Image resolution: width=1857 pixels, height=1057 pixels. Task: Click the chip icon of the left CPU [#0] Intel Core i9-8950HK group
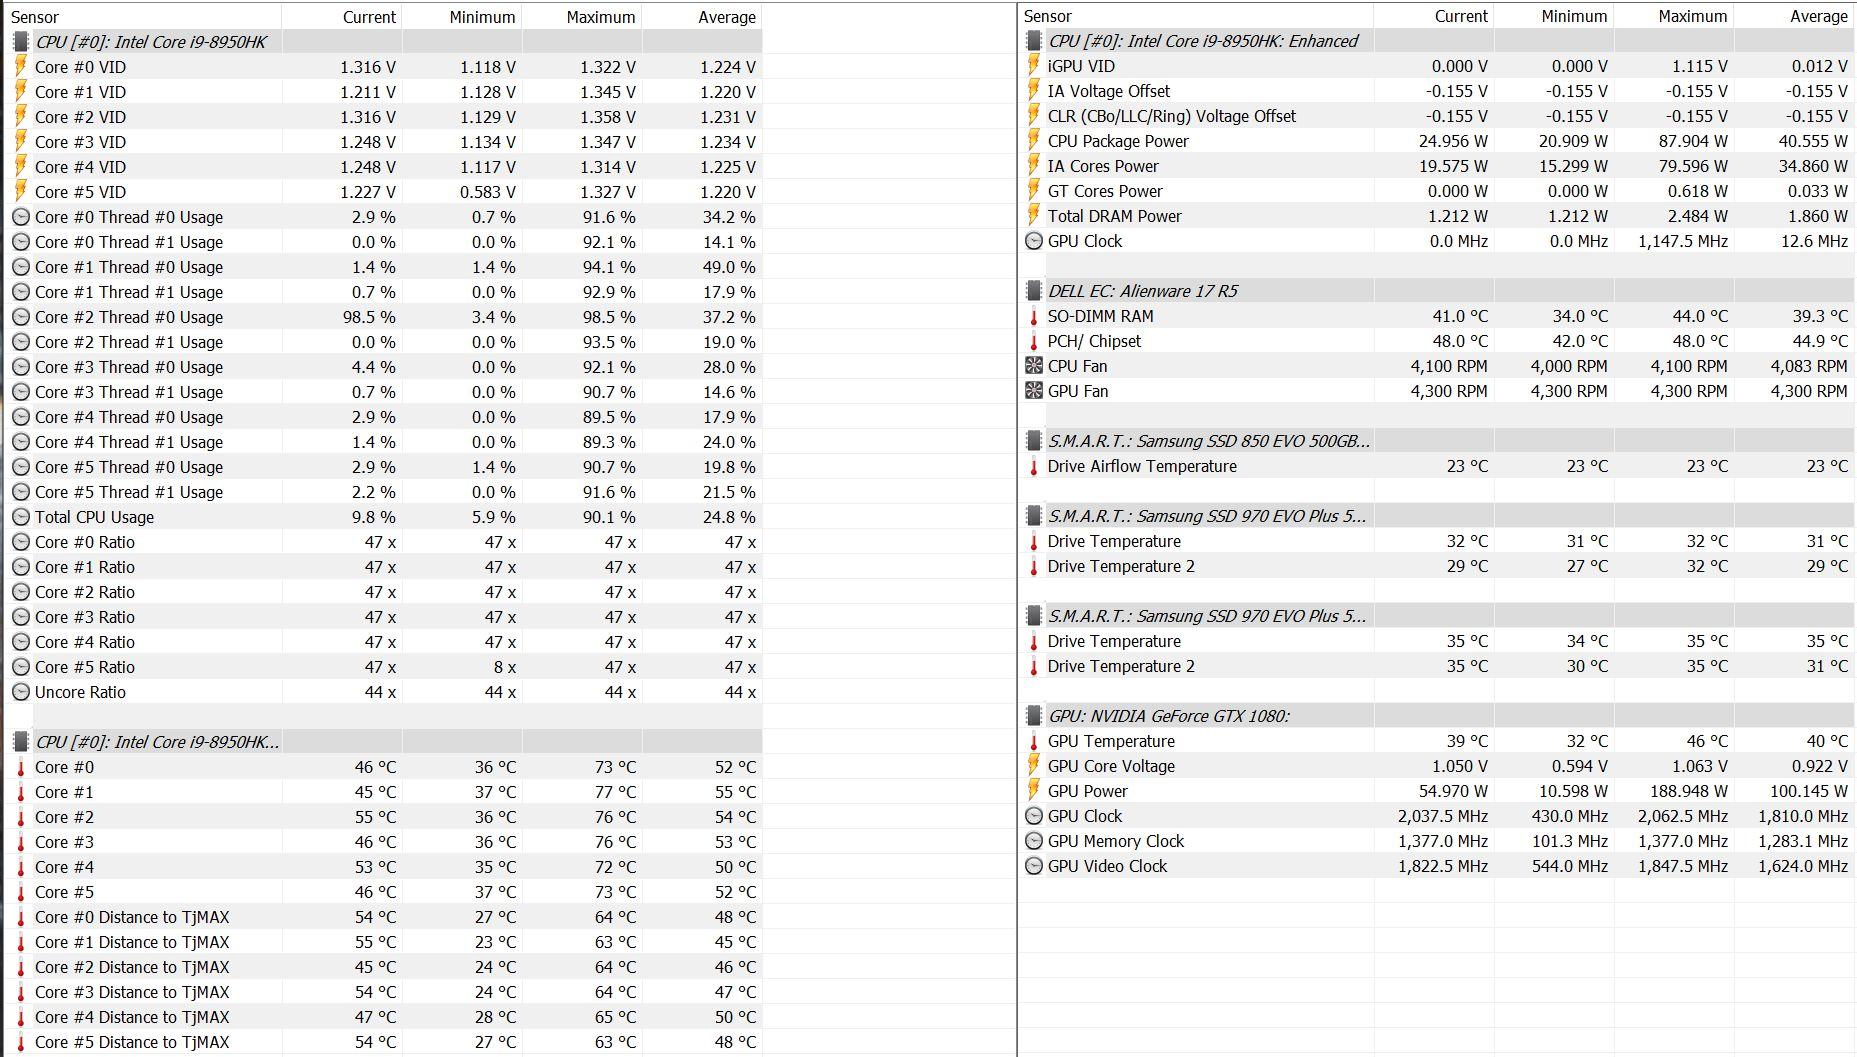(20, 42)
